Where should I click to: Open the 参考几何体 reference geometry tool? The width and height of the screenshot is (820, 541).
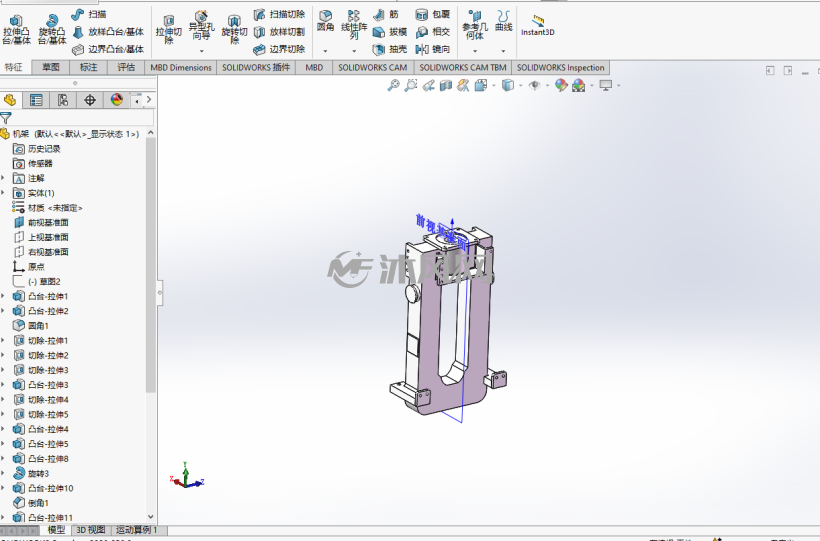pyautogui.click(x=475, y=24)
